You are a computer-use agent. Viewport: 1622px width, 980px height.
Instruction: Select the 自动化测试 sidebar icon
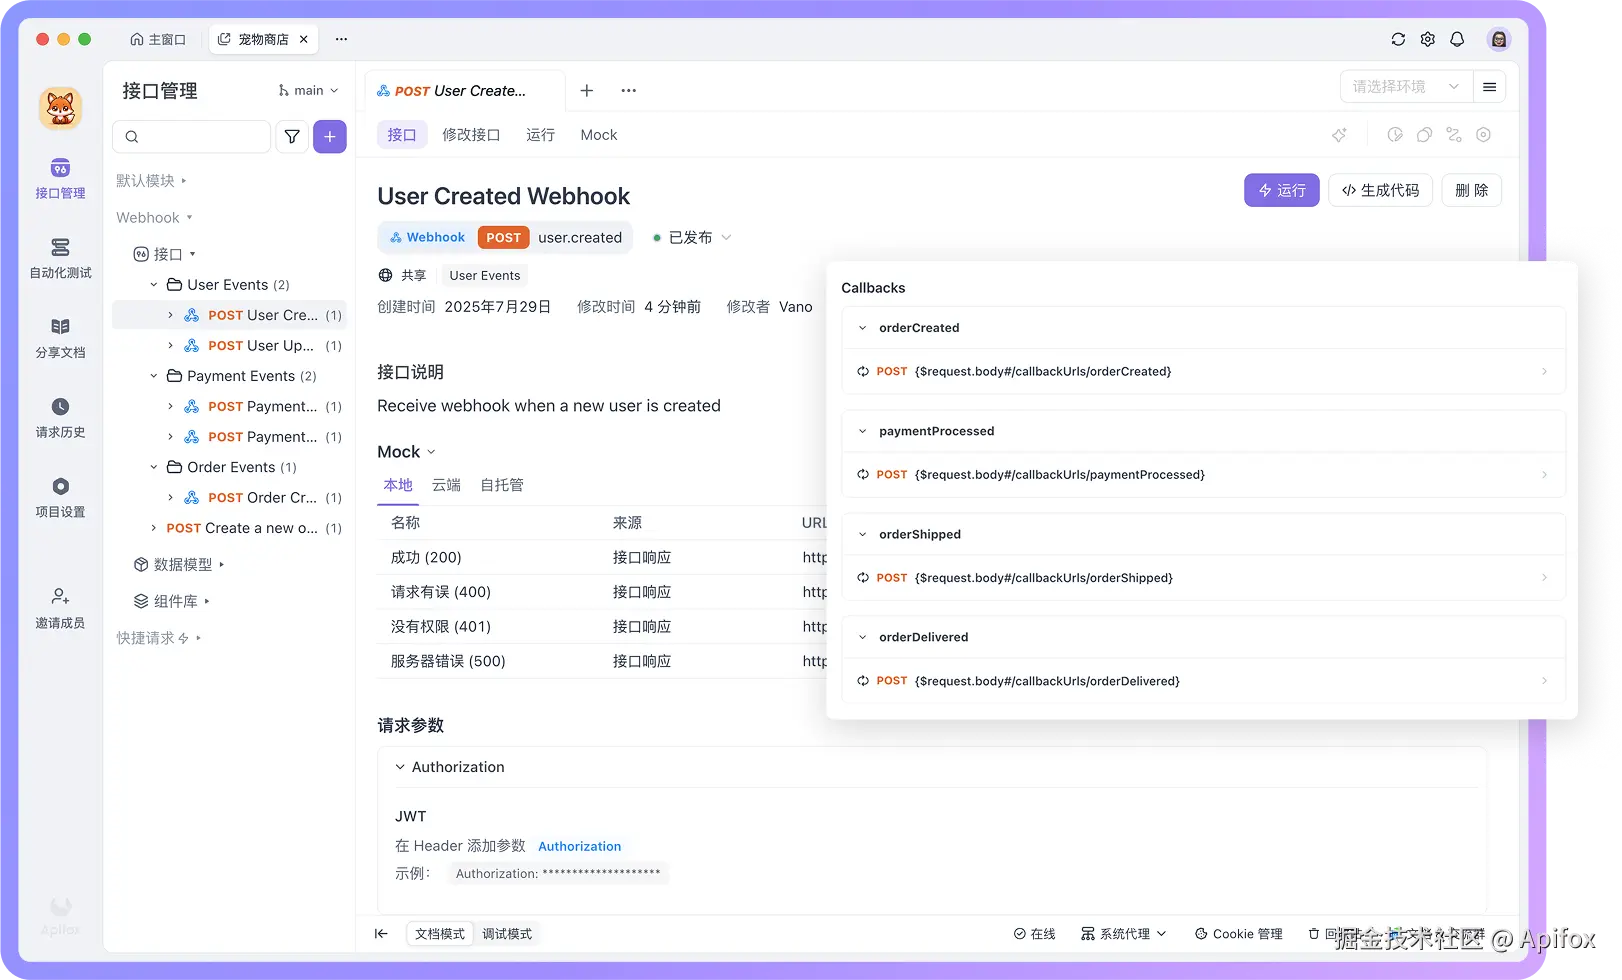click(60, 258)
